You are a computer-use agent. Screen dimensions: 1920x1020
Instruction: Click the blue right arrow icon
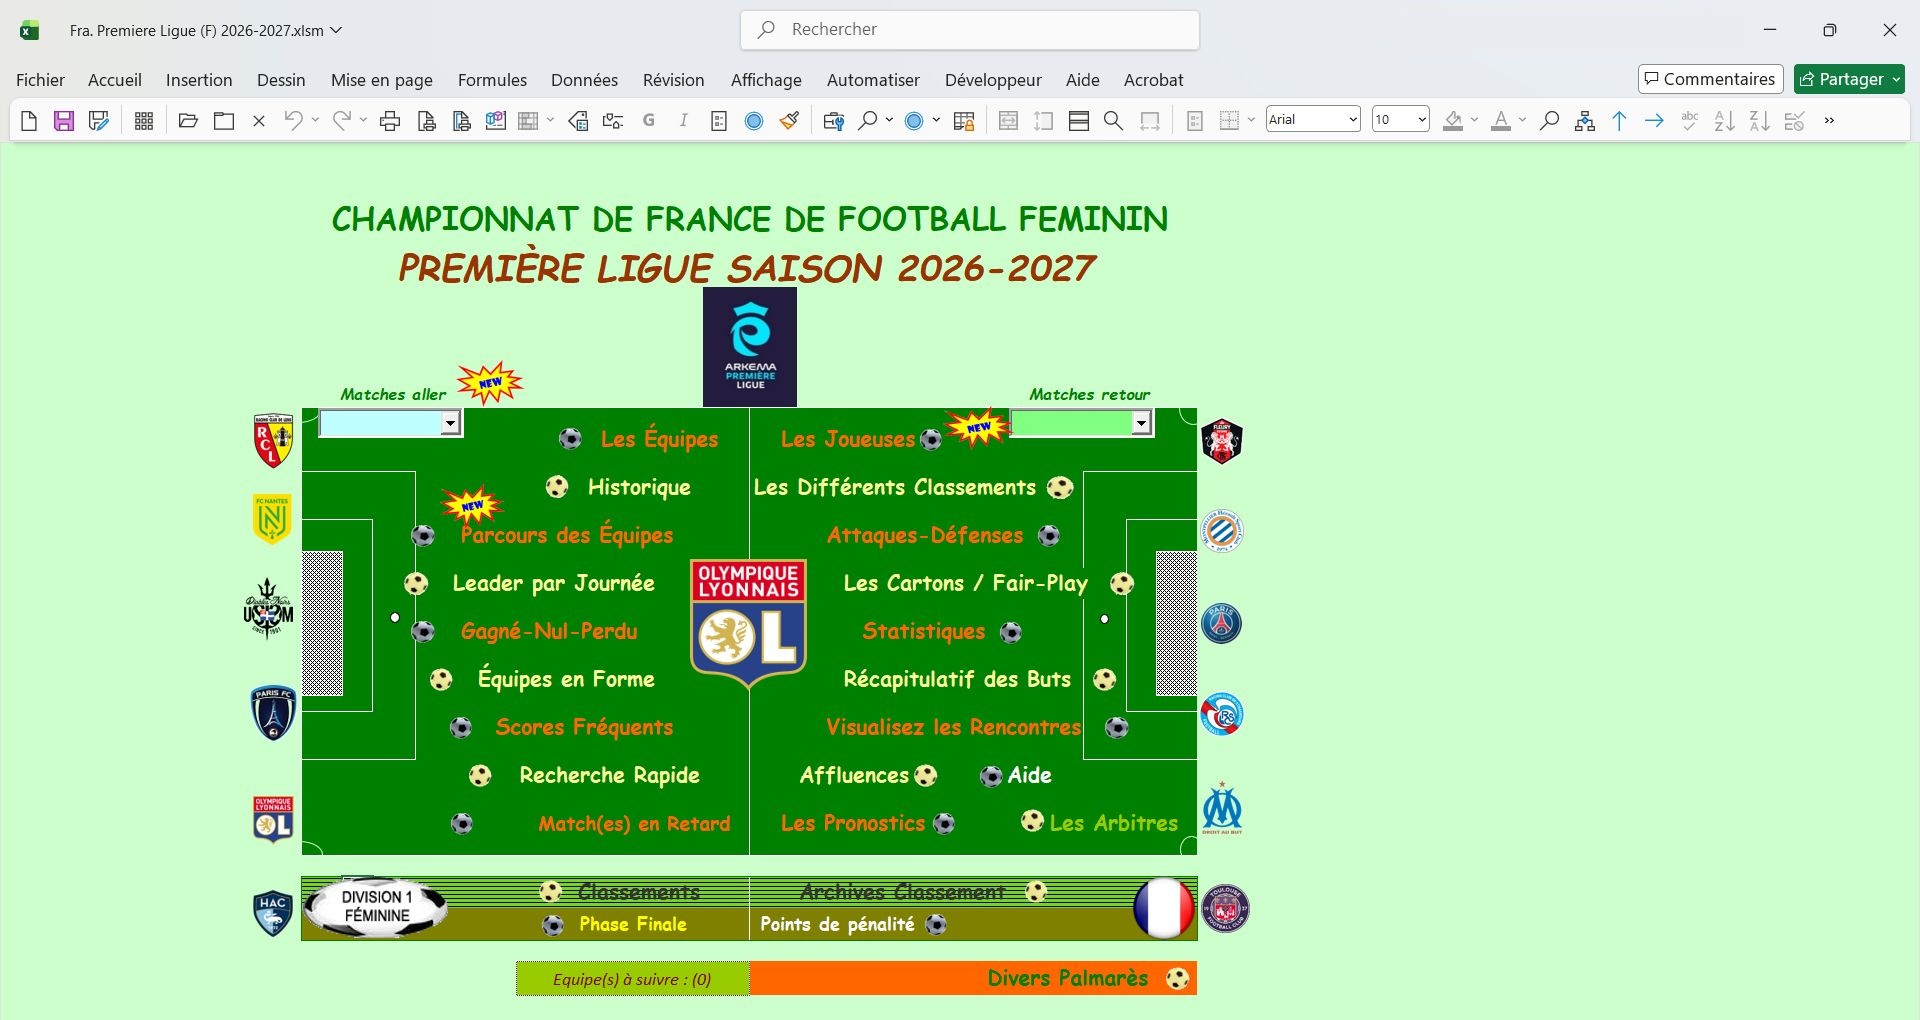click(1655, 121)
